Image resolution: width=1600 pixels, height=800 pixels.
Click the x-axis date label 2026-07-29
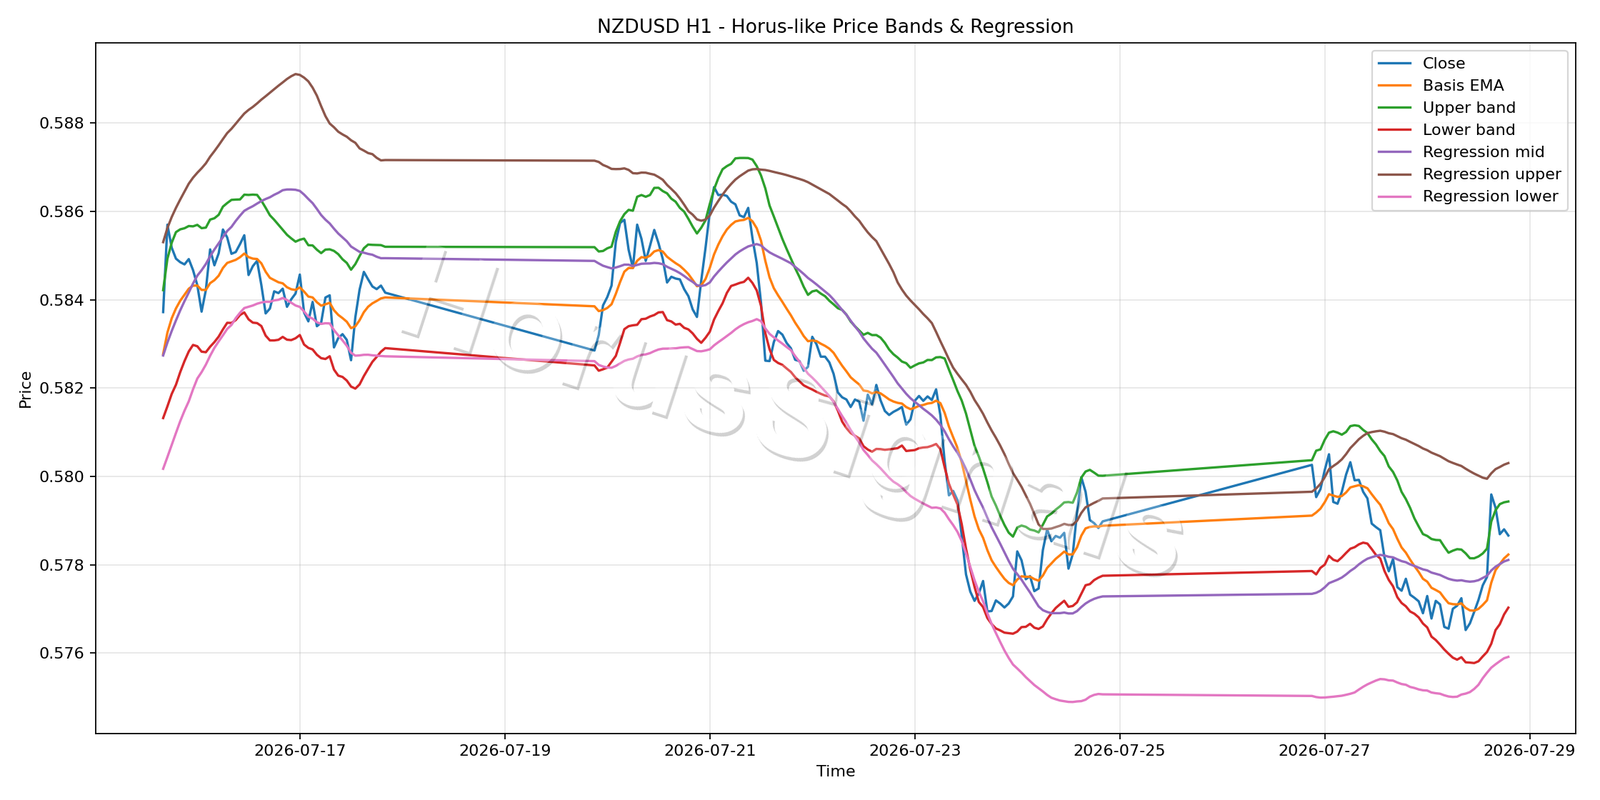1529,749
